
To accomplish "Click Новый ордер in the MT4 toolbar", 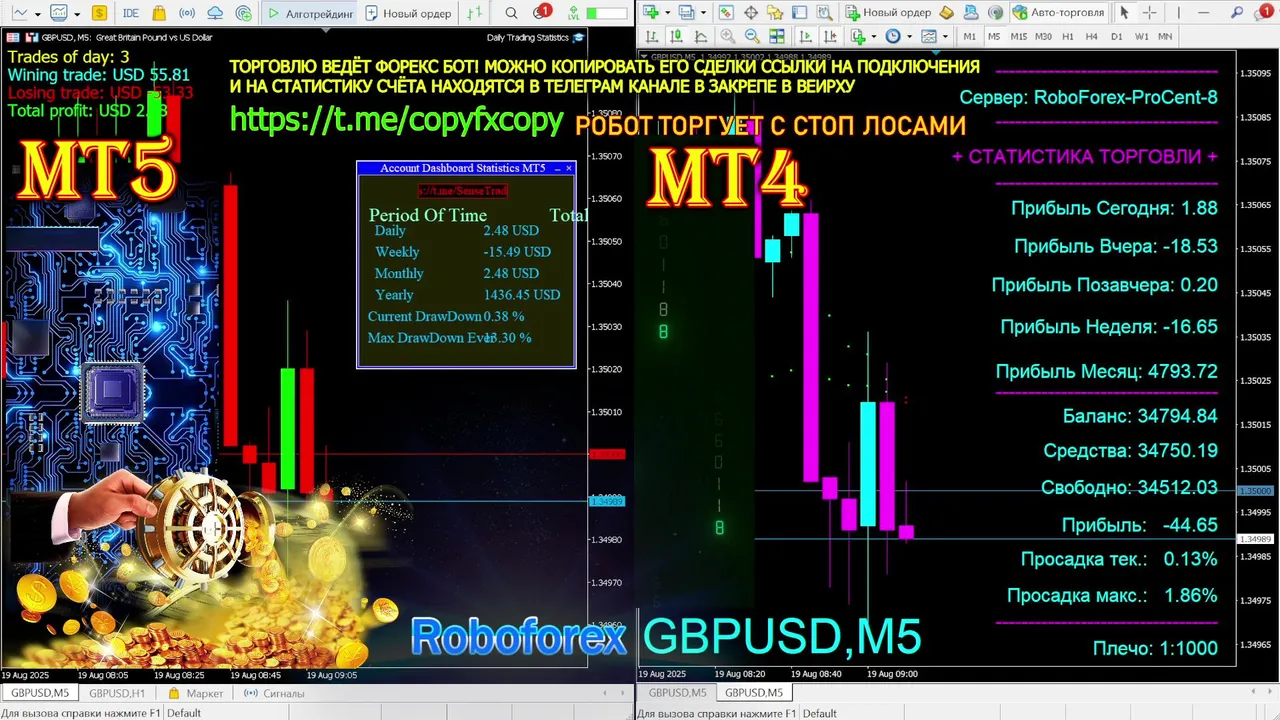I will pyautogui.click(x=889, y=12).
